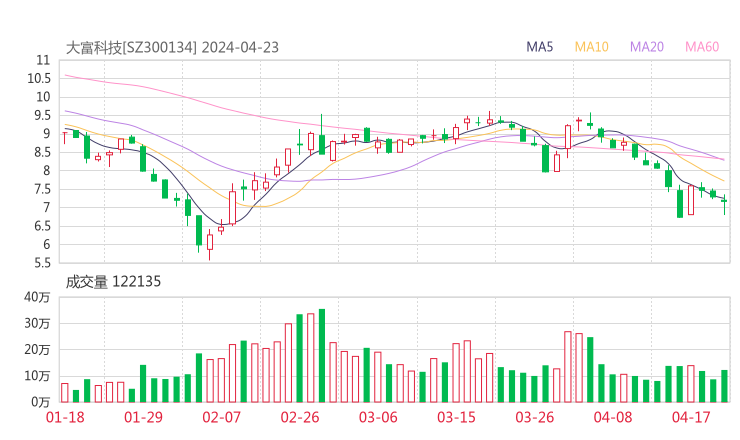
Task: Click the 5.5 price axis label
Action: point(41,263)
